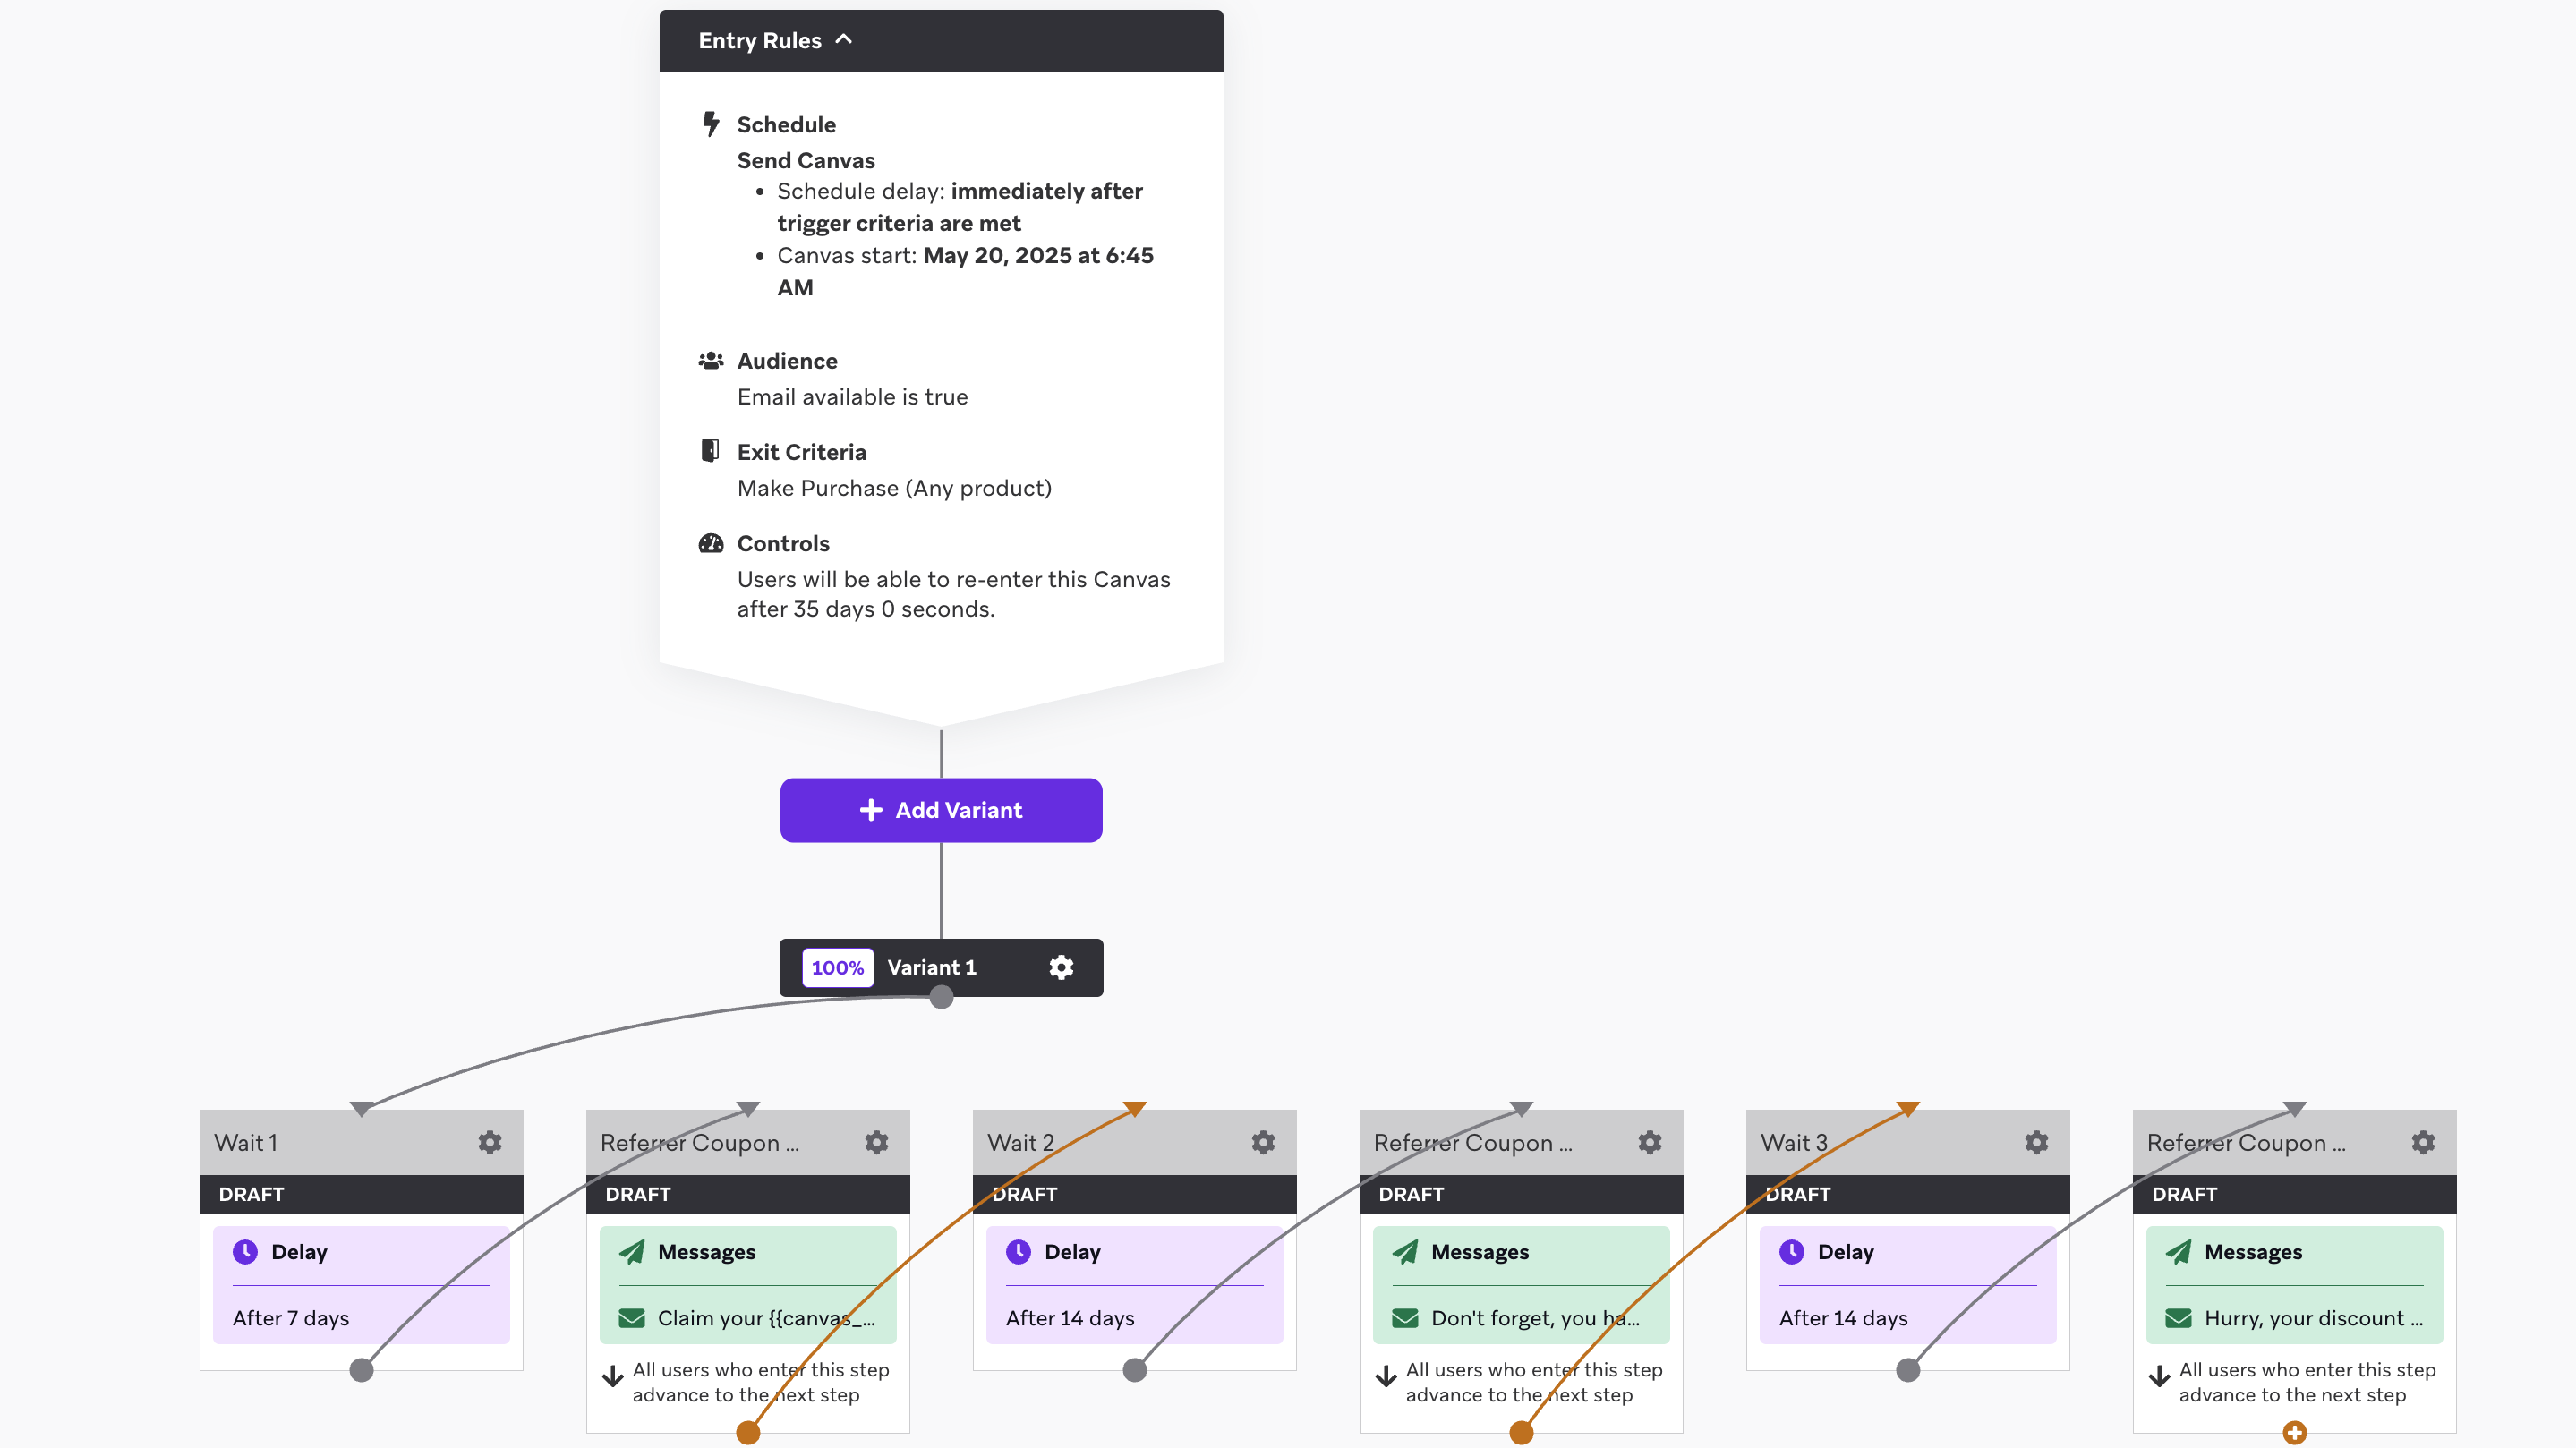The width and height of the screenshot is (2576, 1448).
Task: Open second Referrer Coupon step gear
Action: (1650, 1142)
